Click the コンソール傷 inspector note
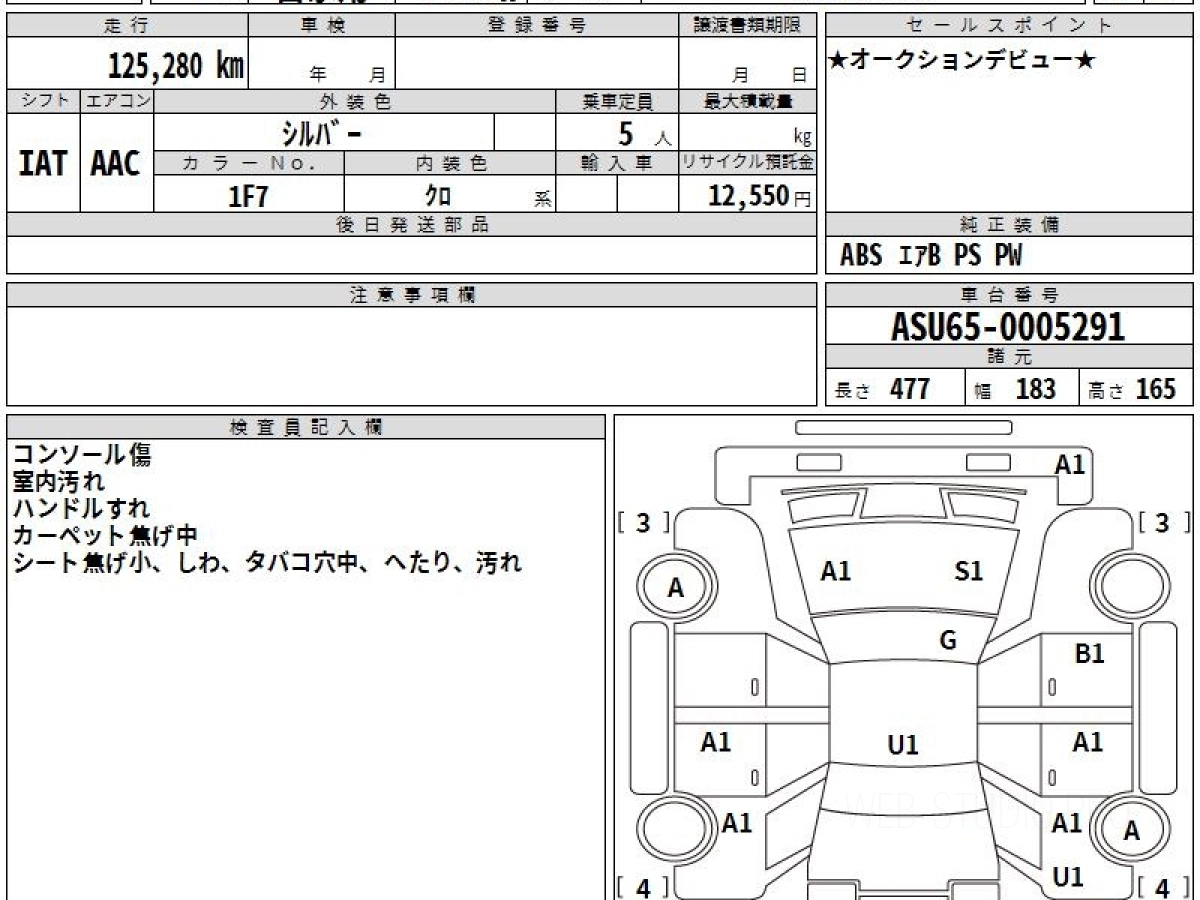1200x900 pixels. (x=82, y=455)
